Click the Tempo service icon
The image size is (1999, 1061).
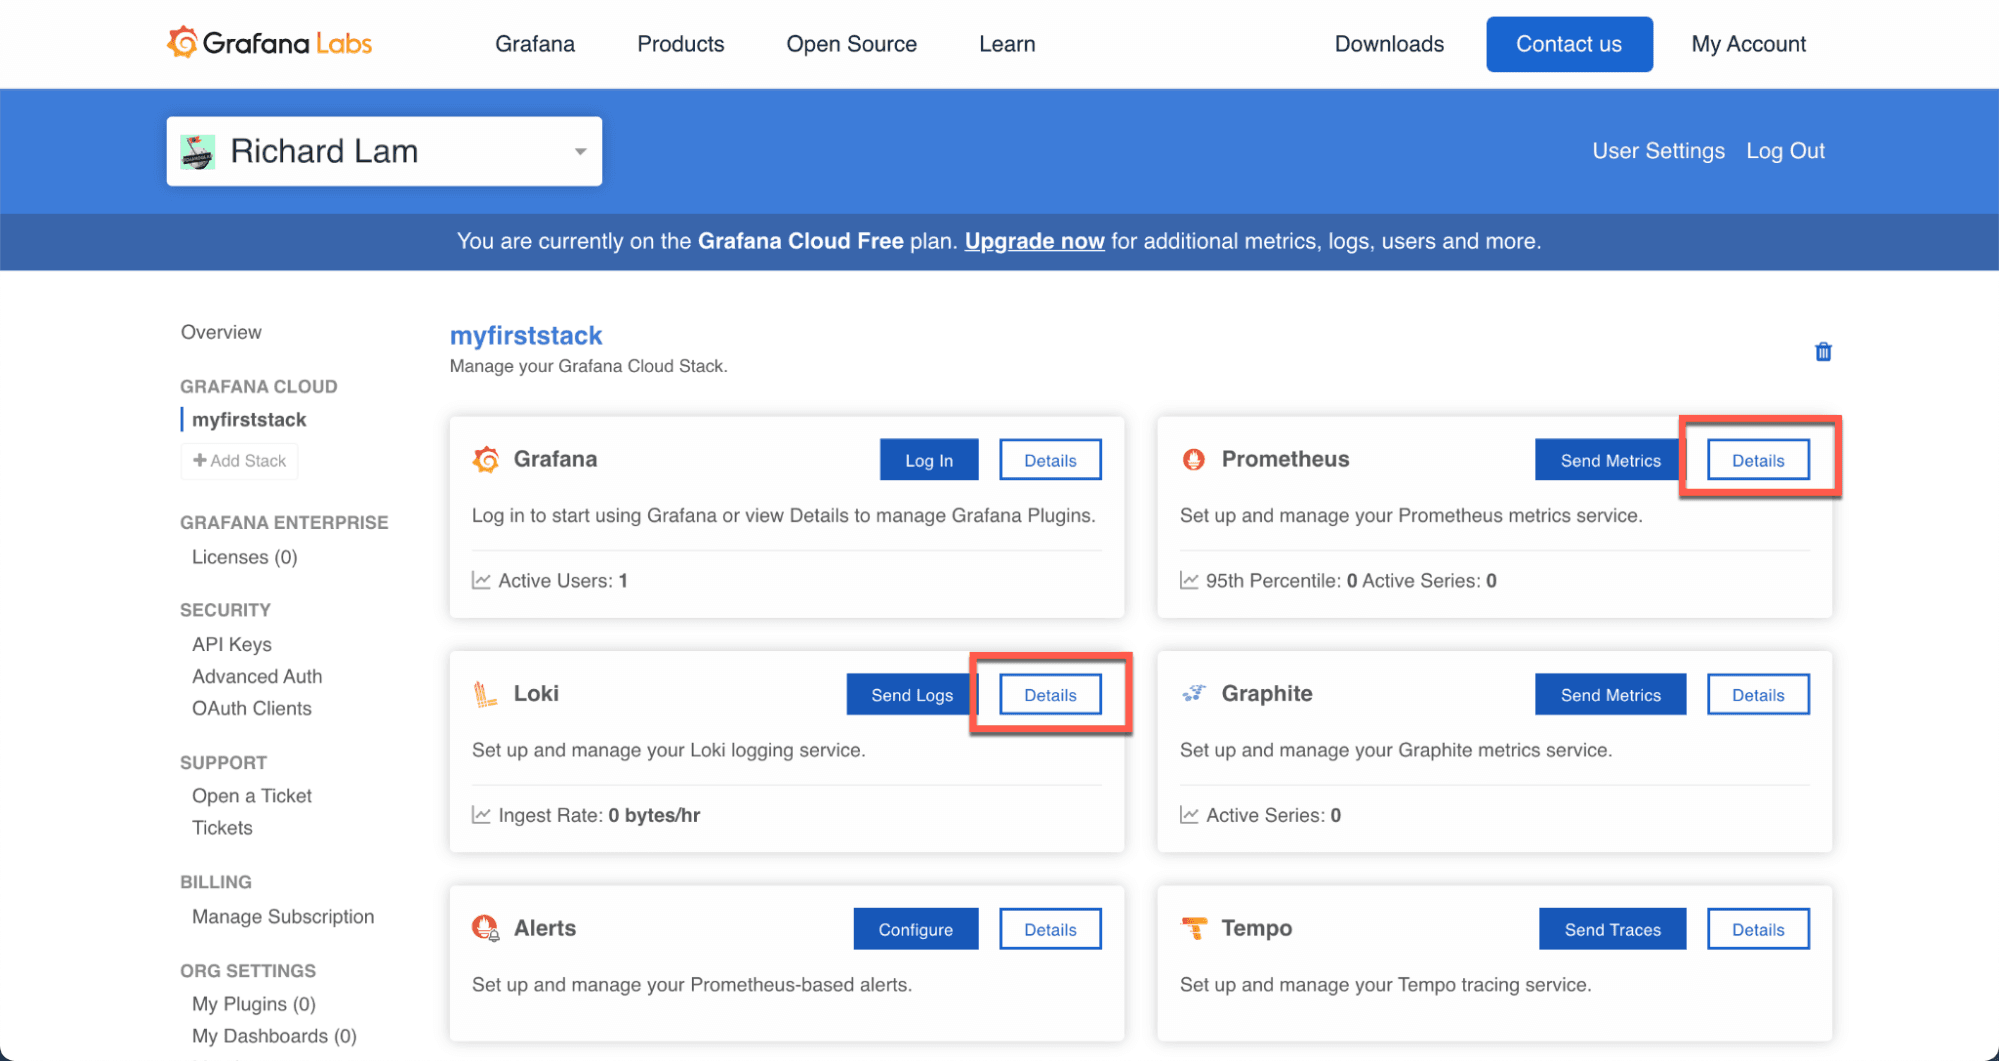point(1193,928)
